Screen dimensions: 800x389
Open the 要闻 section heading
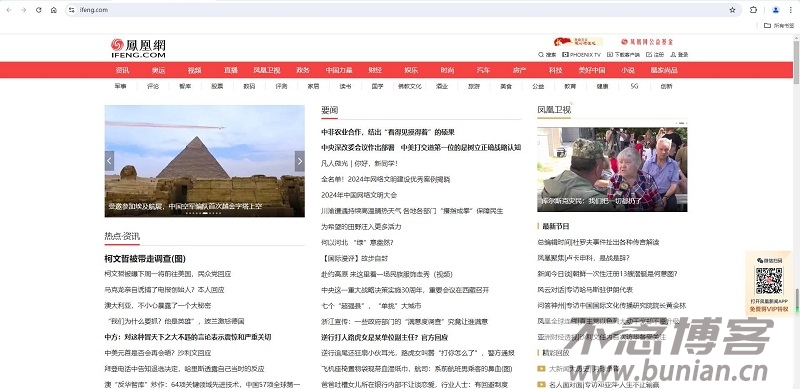click(x=330, y=110)
